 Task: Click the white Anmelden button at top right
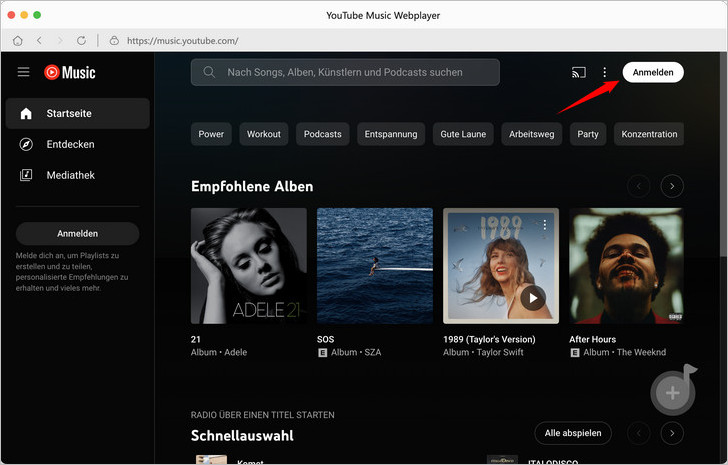point(653,72)
